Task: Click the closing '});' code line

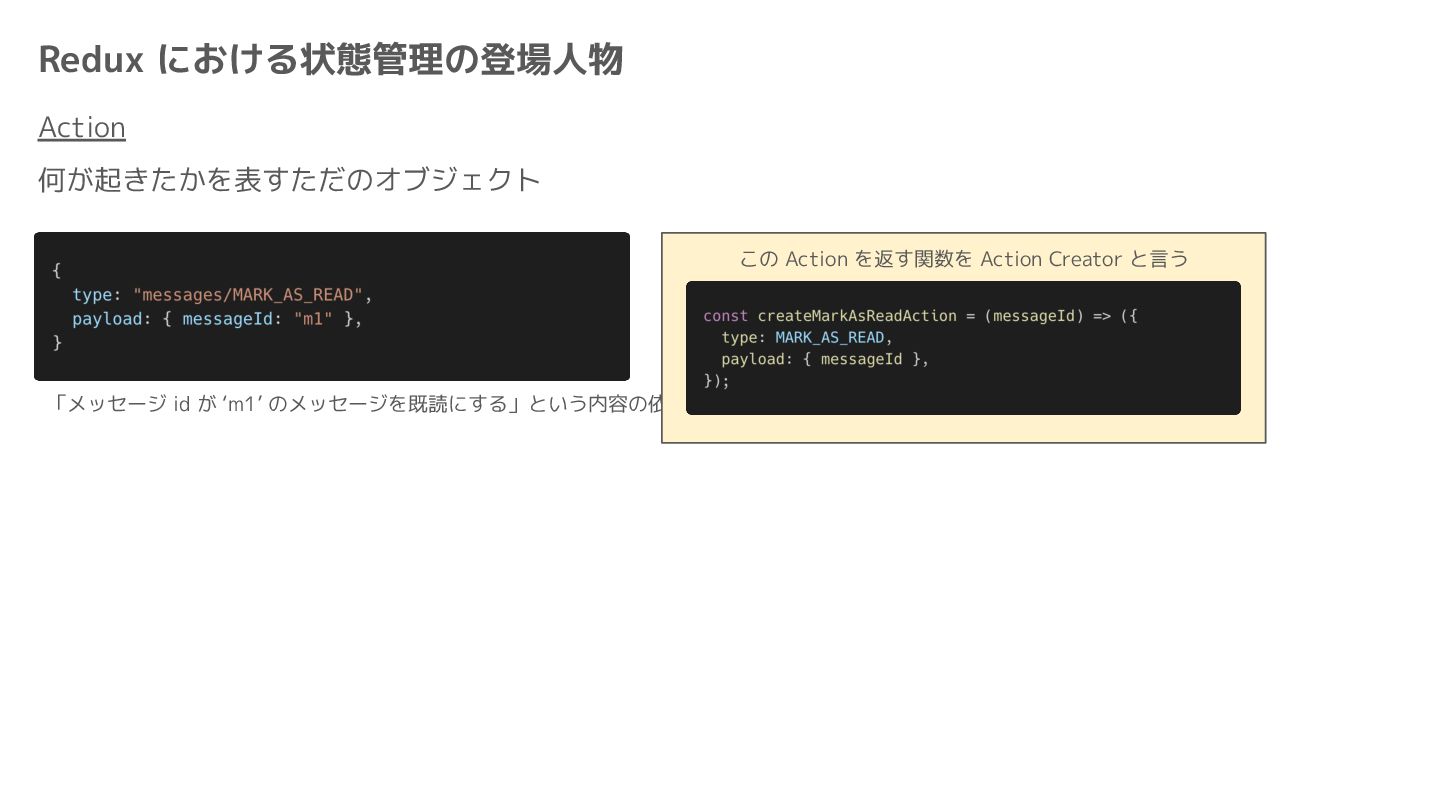Action: point(717,381)
